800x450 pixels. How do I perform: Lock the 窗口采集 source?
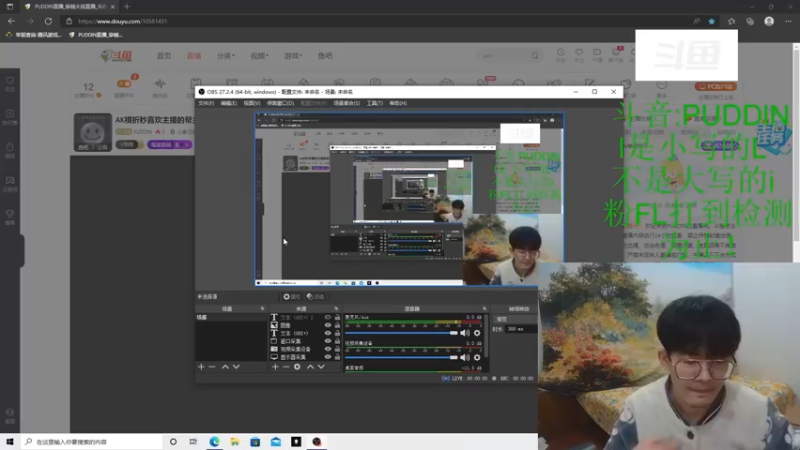[337, 341]
